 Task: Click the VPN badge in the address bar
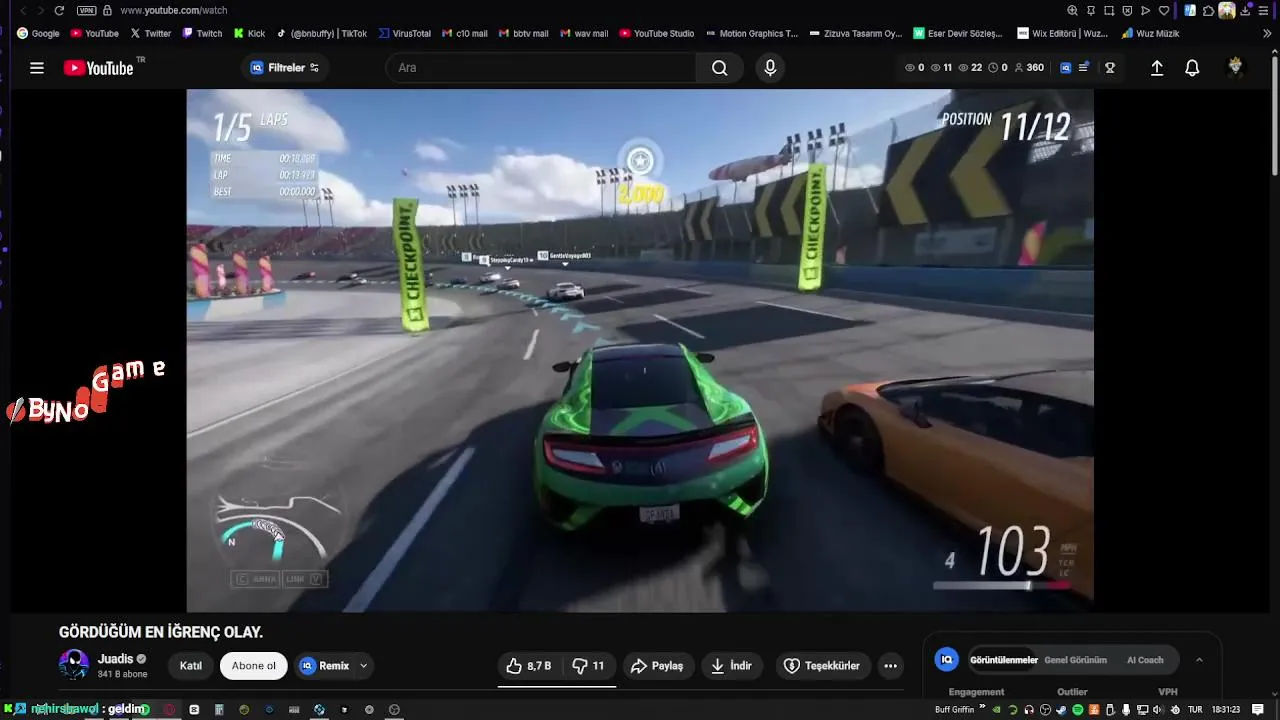point(87,10)
